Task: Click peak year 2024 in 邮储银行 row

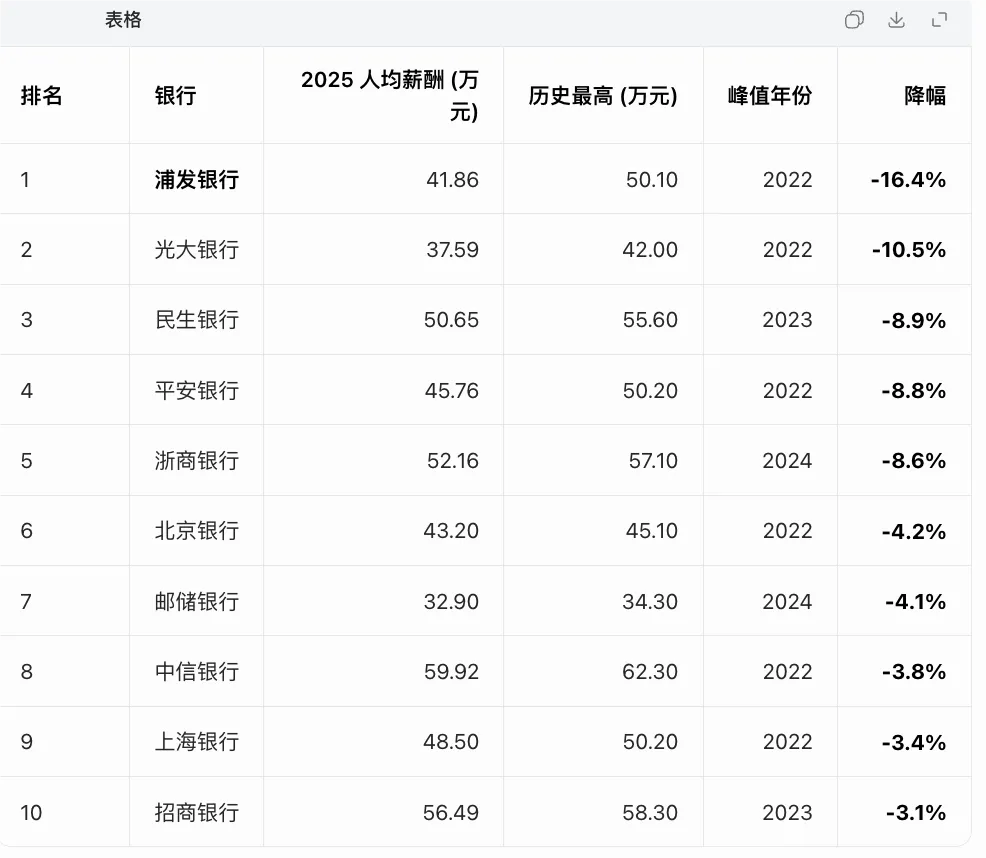Action: [787, 602]
